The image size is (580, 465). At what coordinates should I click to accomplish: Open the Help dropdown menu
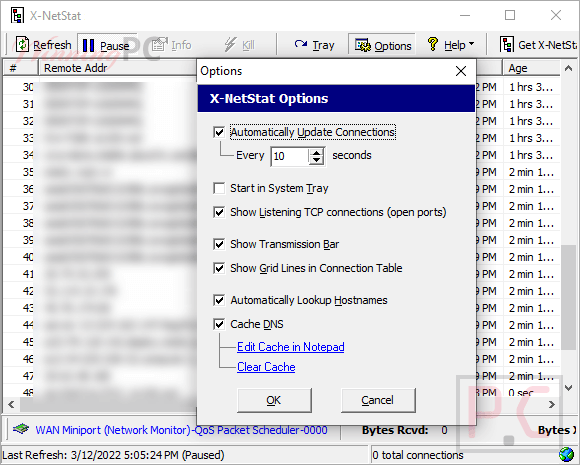[450, 45]
